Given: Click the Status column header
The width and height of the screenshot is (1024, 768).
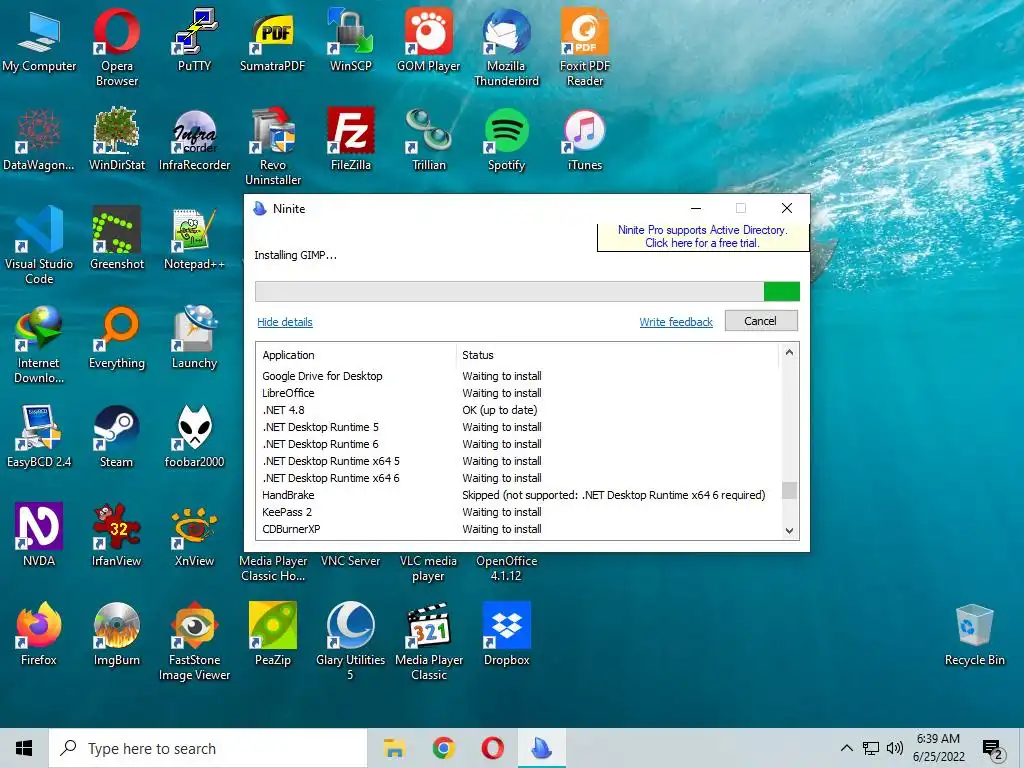Looking at the screenshot, I should (x=617, y=355).
